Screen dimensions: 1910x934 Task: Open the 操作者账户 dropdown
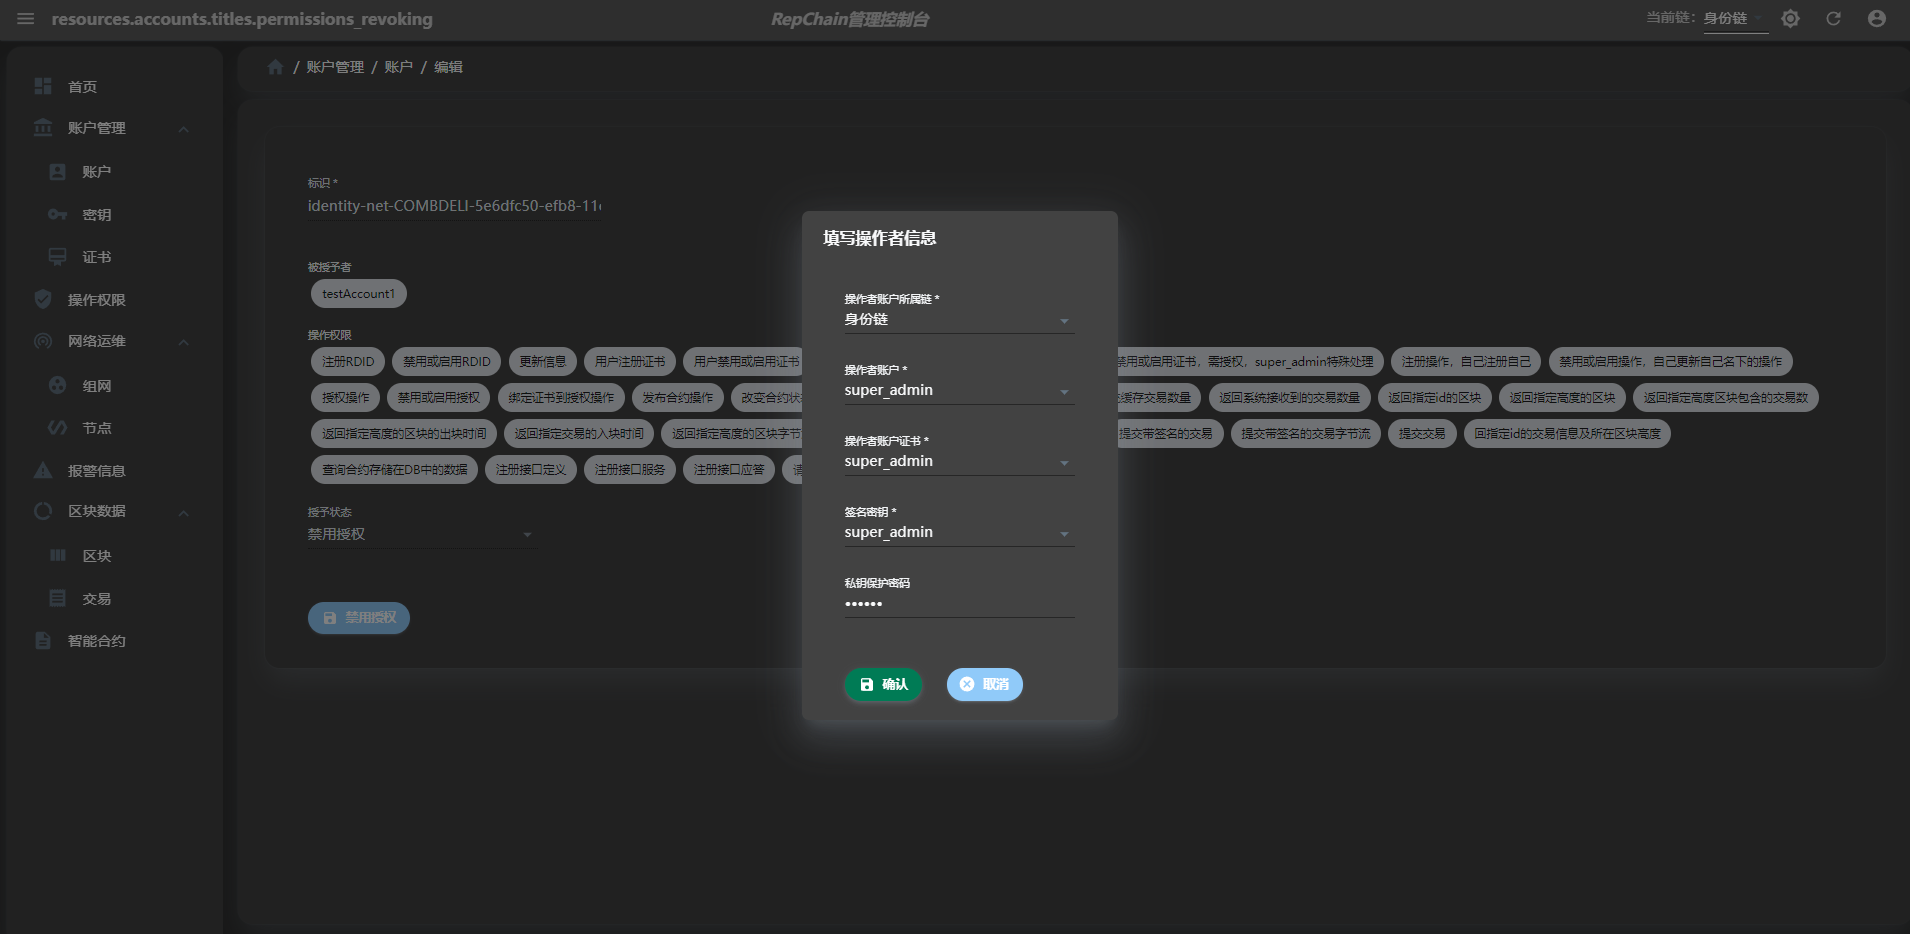click(x=959, y=391)
